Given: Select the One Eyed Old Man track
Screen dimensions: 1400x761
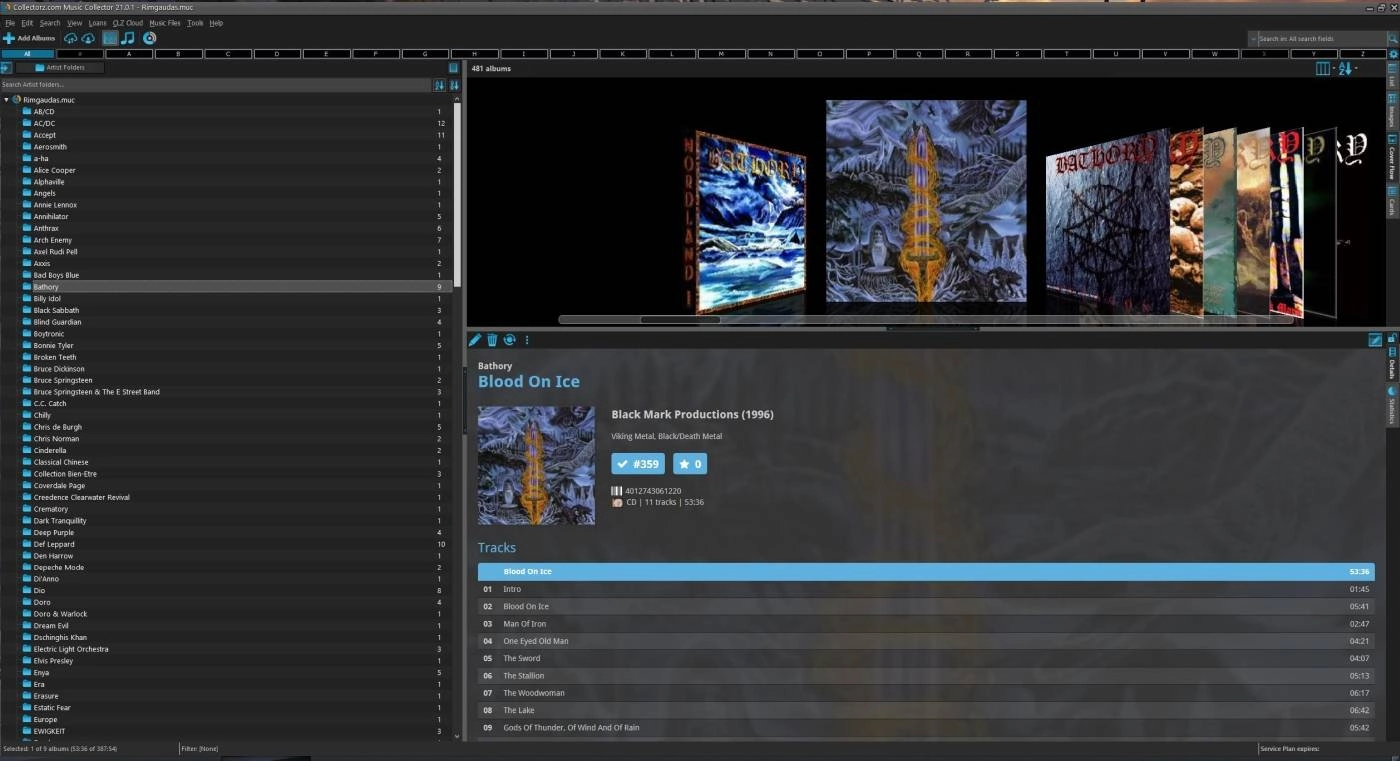Looking at the screenshot, I should pyautogui.click(x=926, y=641).
